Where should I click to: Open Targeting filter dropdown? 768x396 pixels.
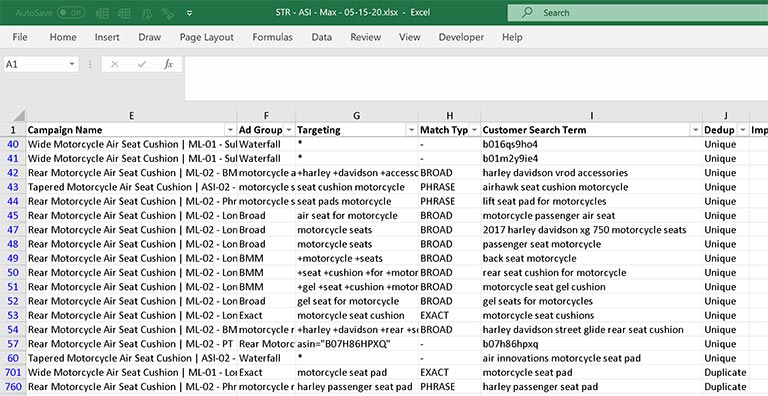pos(411,130)
